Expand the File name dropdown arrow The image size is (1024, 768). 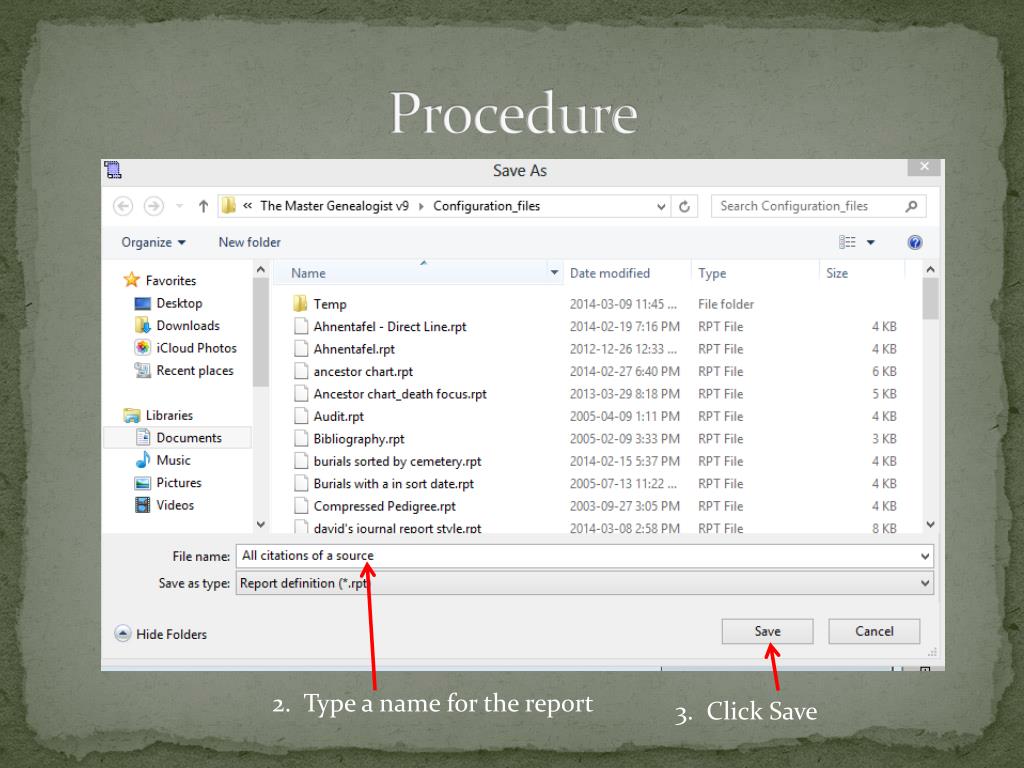click(x=925, y=556)
